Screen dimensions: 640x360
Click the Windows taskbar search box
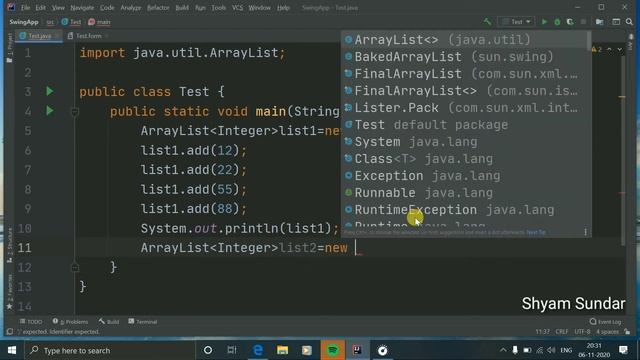pos(109,350)
